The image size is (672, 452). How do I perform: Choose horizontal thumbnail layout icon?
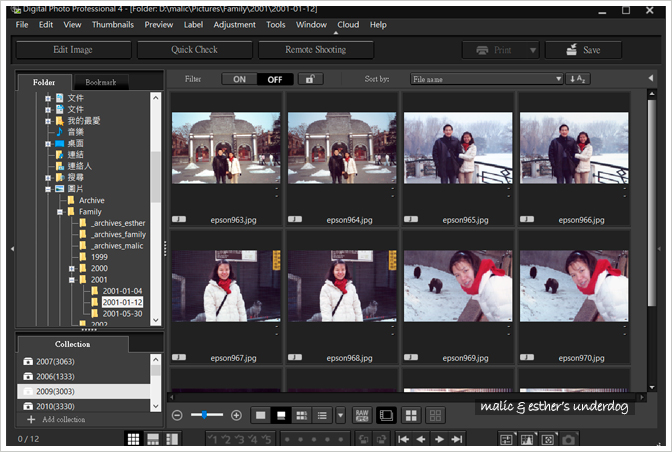(153, 439)
